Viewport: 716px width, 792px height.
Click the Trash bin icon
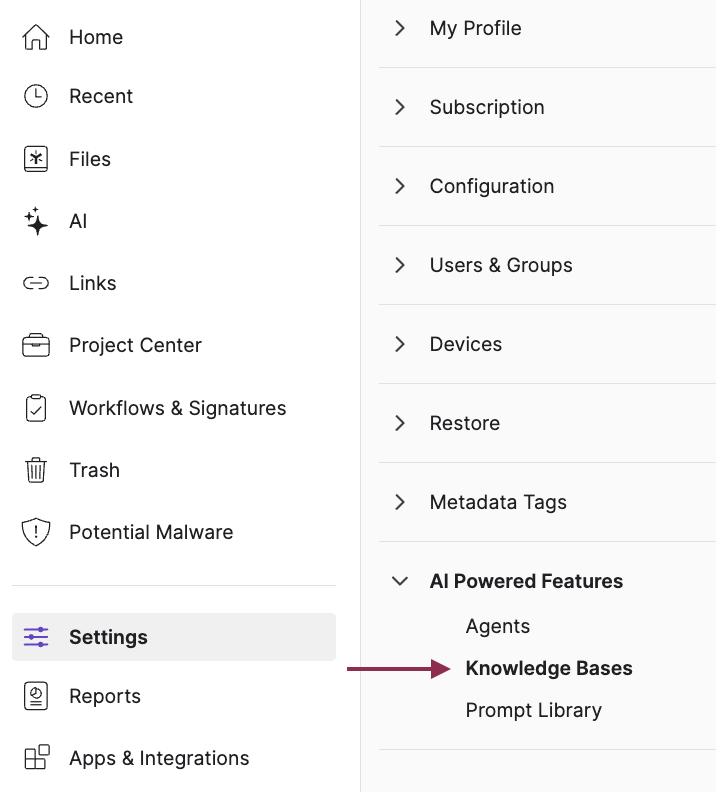coord(36,470)
